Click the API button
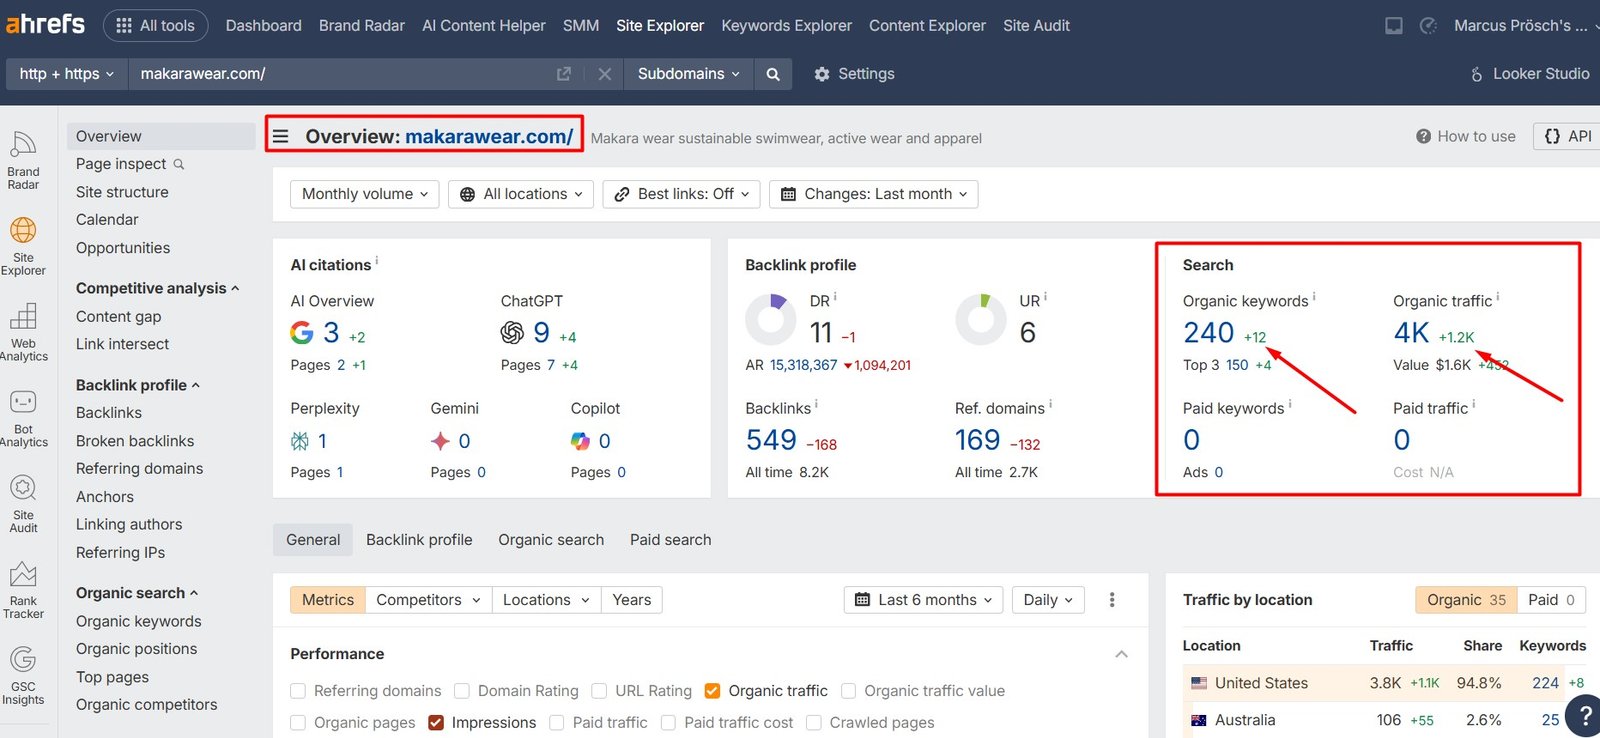Screen dimensions: 1600x738 1568,136
